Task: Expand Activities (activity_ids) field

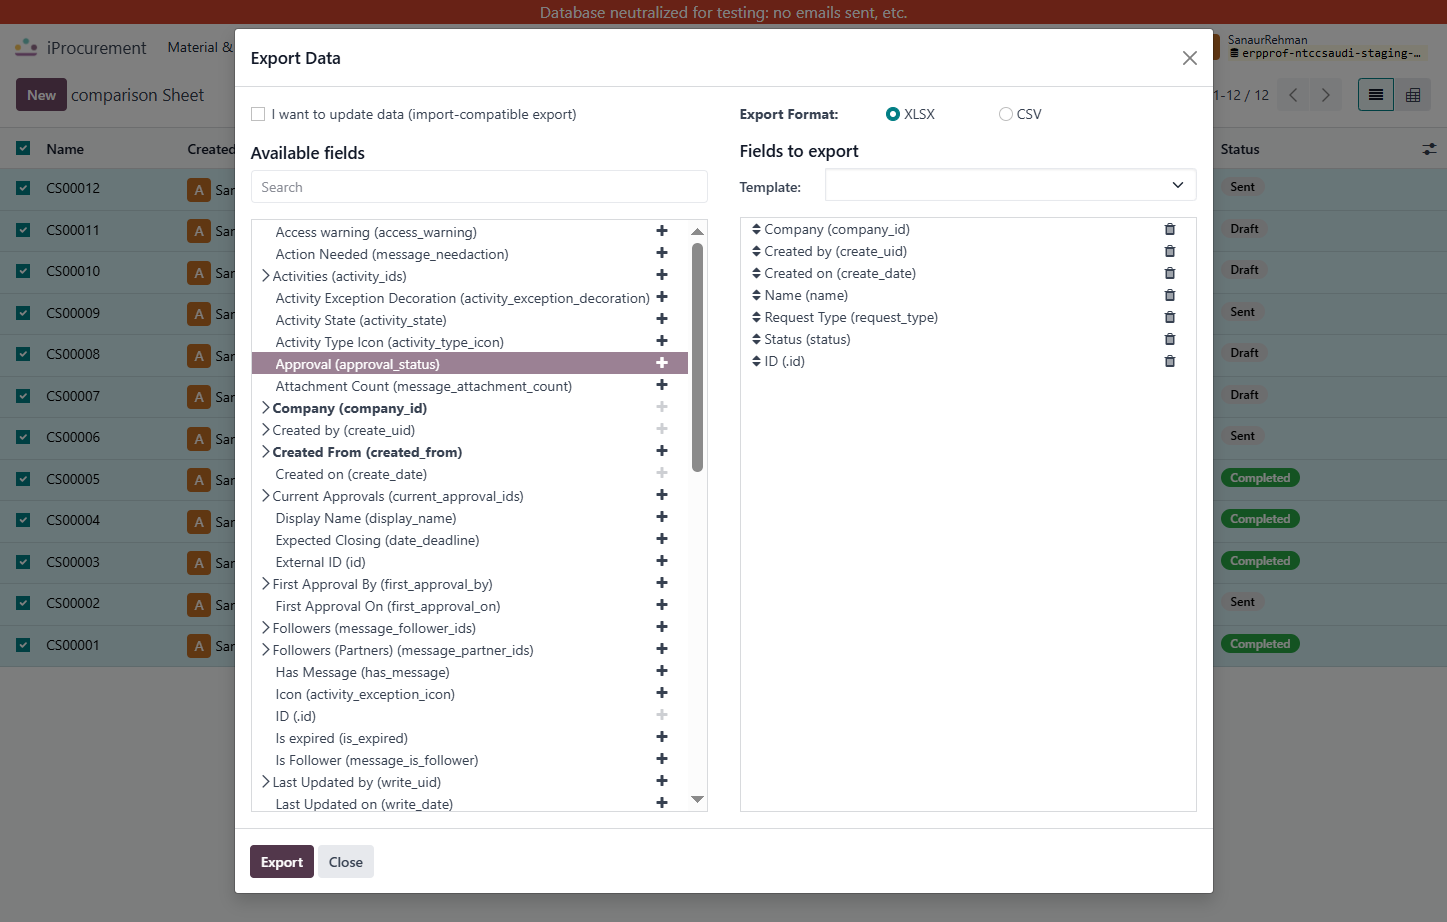Action: [266, 276]
